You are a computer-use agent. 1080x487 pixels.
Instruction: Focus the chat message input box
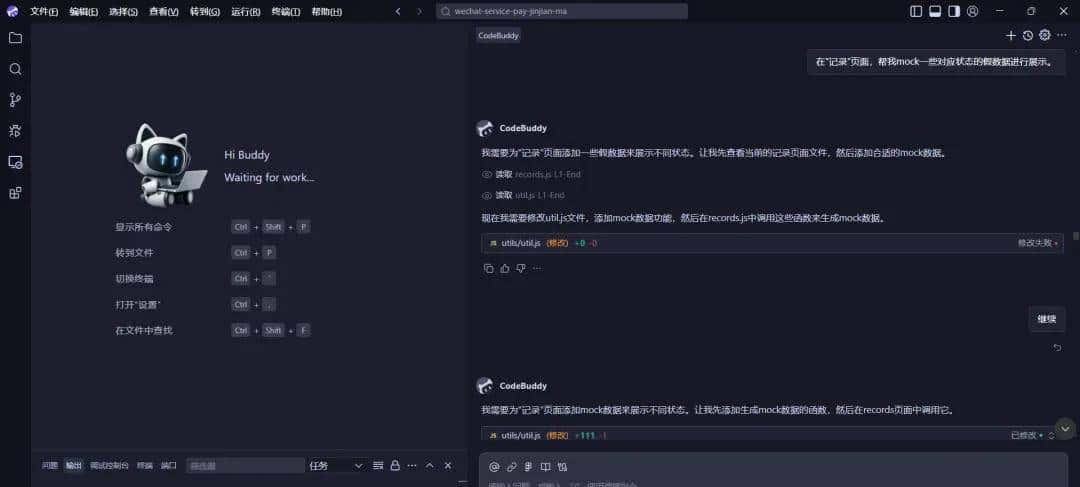773,482
